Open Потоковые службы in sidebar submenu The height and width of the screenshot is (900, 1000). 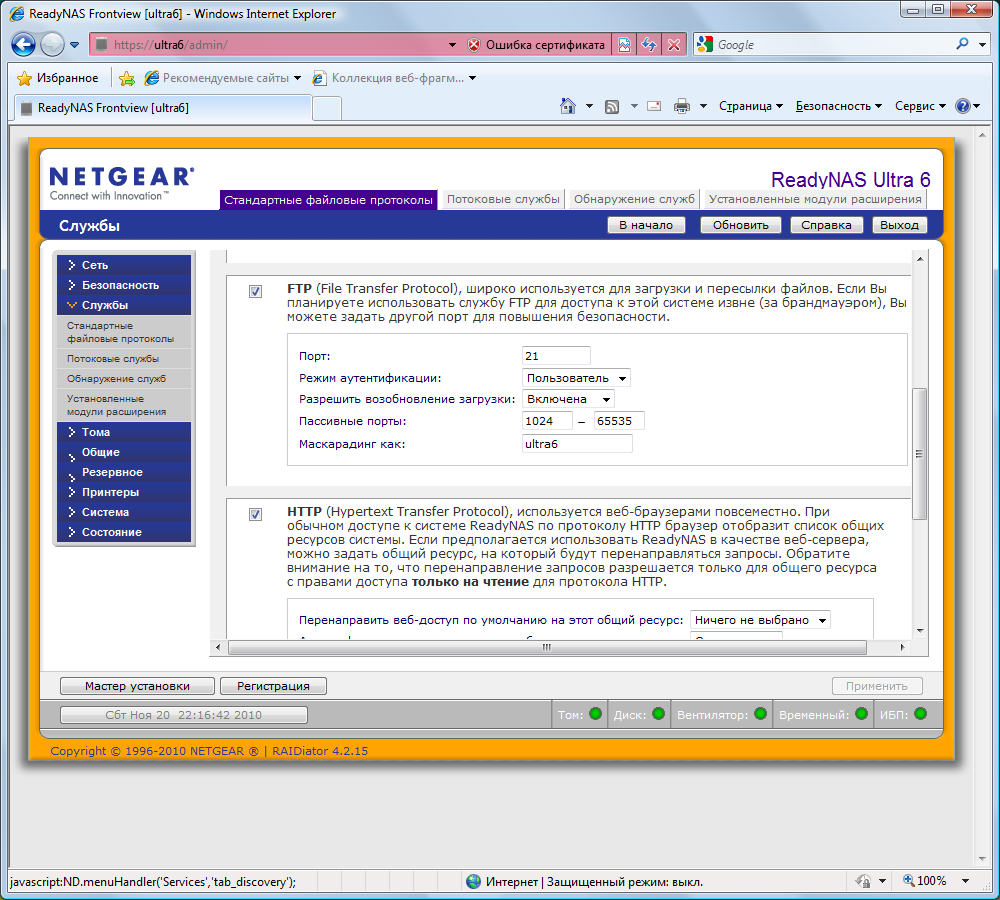124,358
